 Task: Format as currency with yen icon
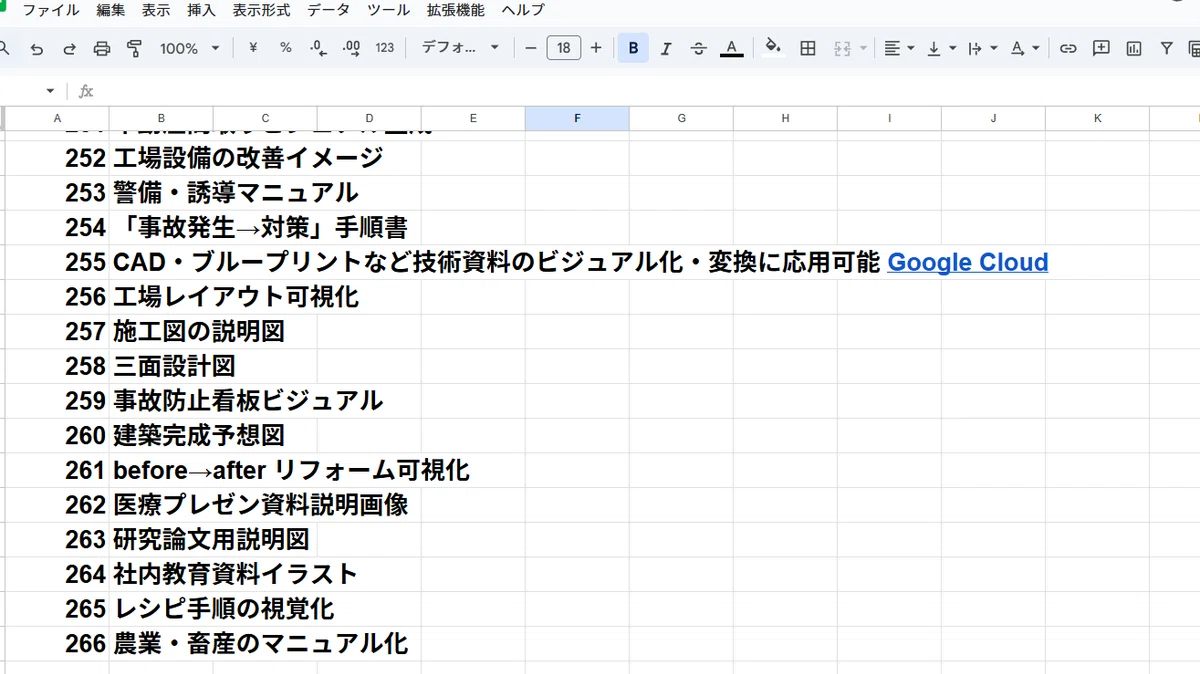pyautogui.click(x=253, y=48)
